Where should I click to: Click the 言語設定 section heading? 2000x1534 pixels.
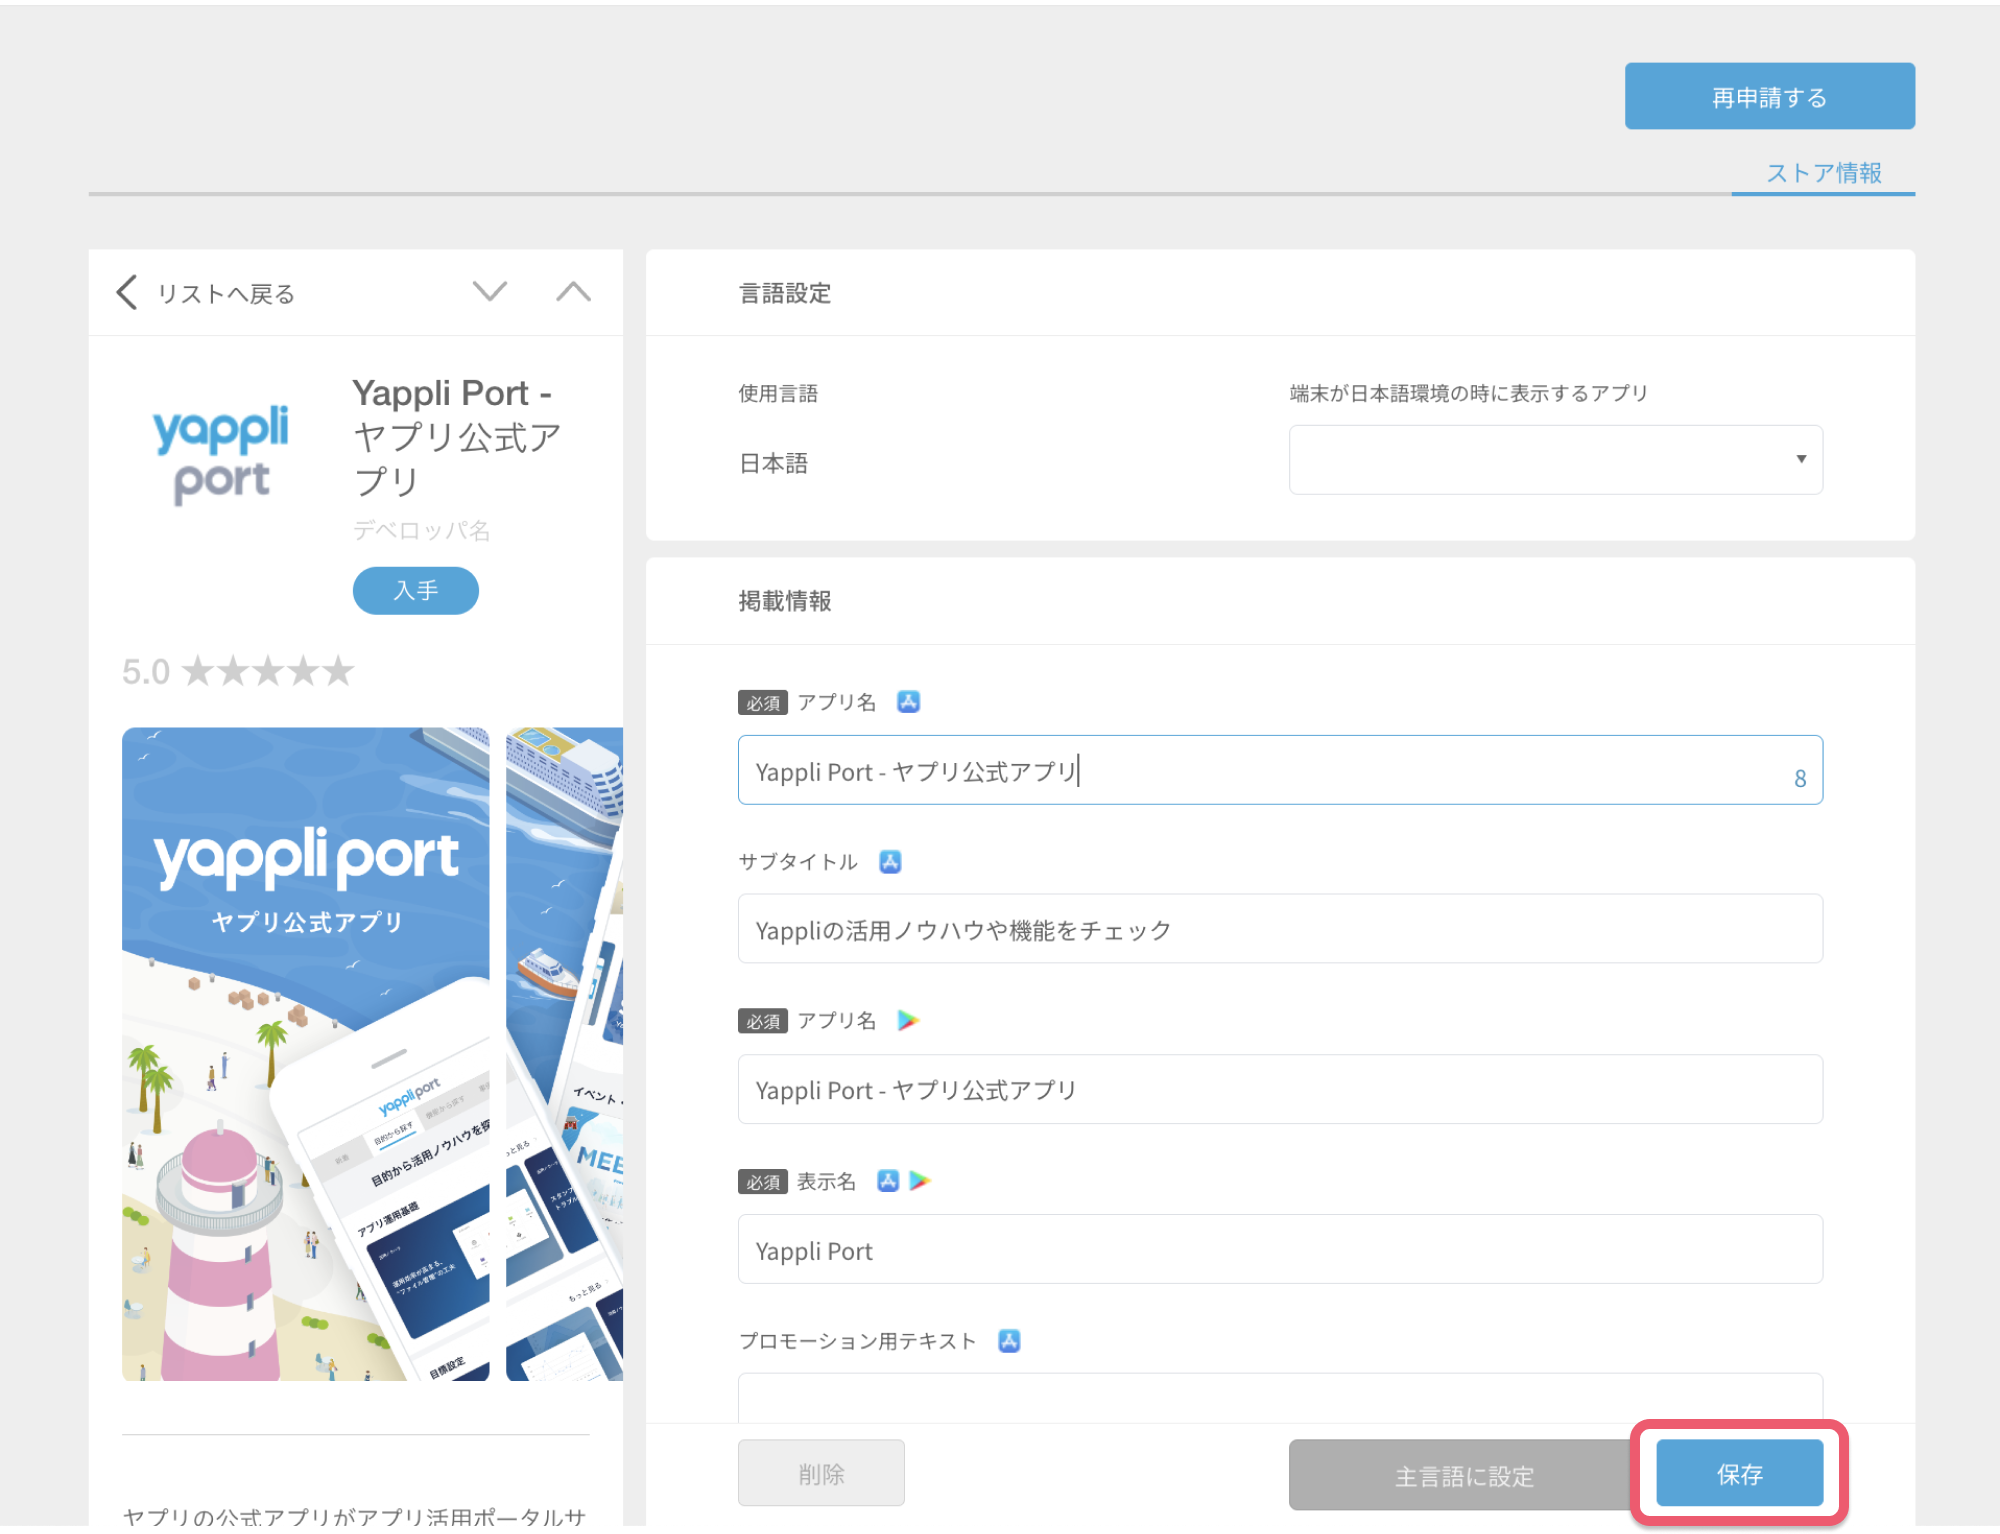click(785, 293)
